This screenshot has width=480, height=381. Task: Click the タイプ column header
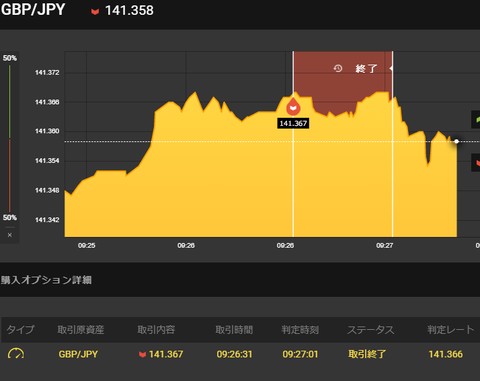click(20, 330)
